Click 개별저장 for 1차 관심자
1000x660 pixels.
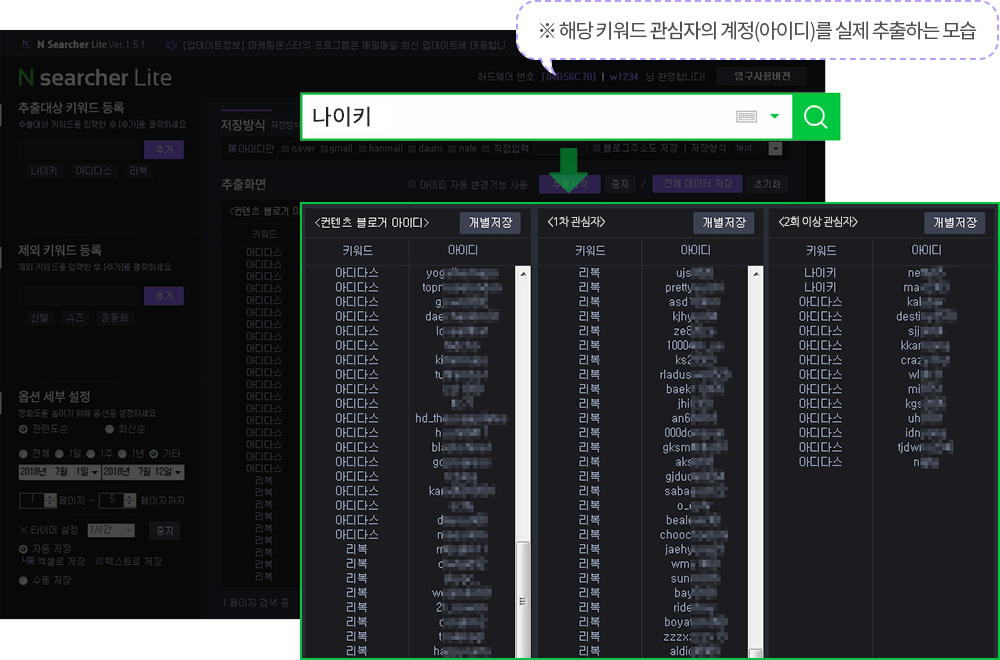click(x=723, y=223)
